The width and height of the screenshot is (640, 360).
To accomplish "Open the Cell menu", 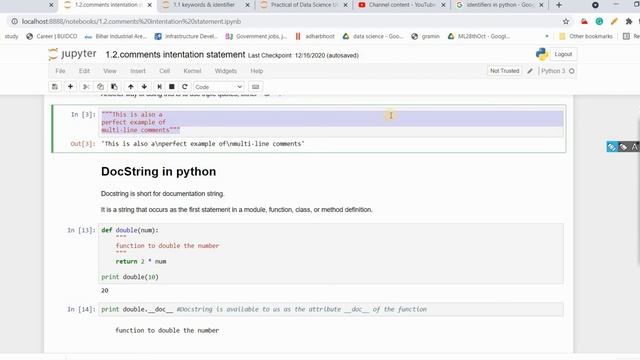I will pyautogui.click(x=164, y=71).
